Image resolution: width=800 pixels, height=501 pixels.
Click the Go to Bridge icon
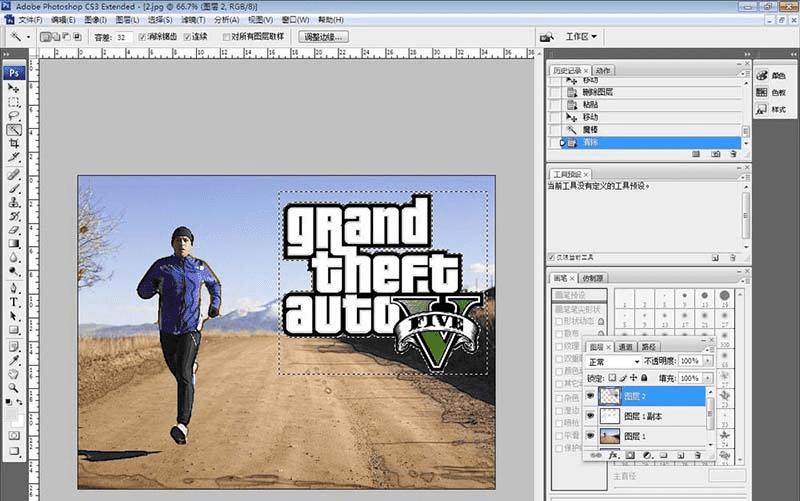(x=546, y=37)
